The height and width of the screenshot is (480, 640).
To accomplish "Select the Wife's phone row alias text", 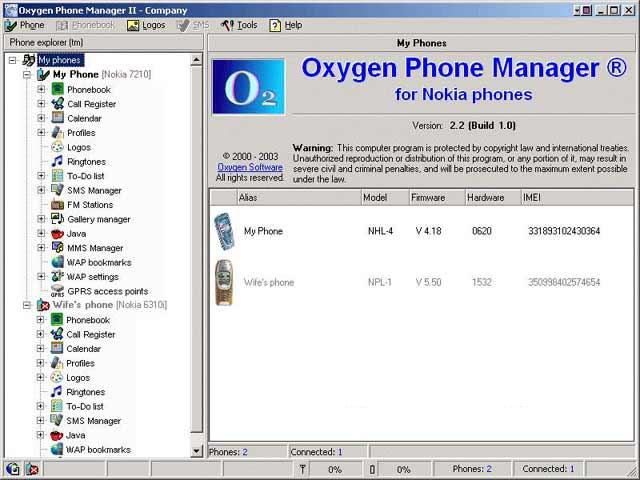I will pos(269,282).
